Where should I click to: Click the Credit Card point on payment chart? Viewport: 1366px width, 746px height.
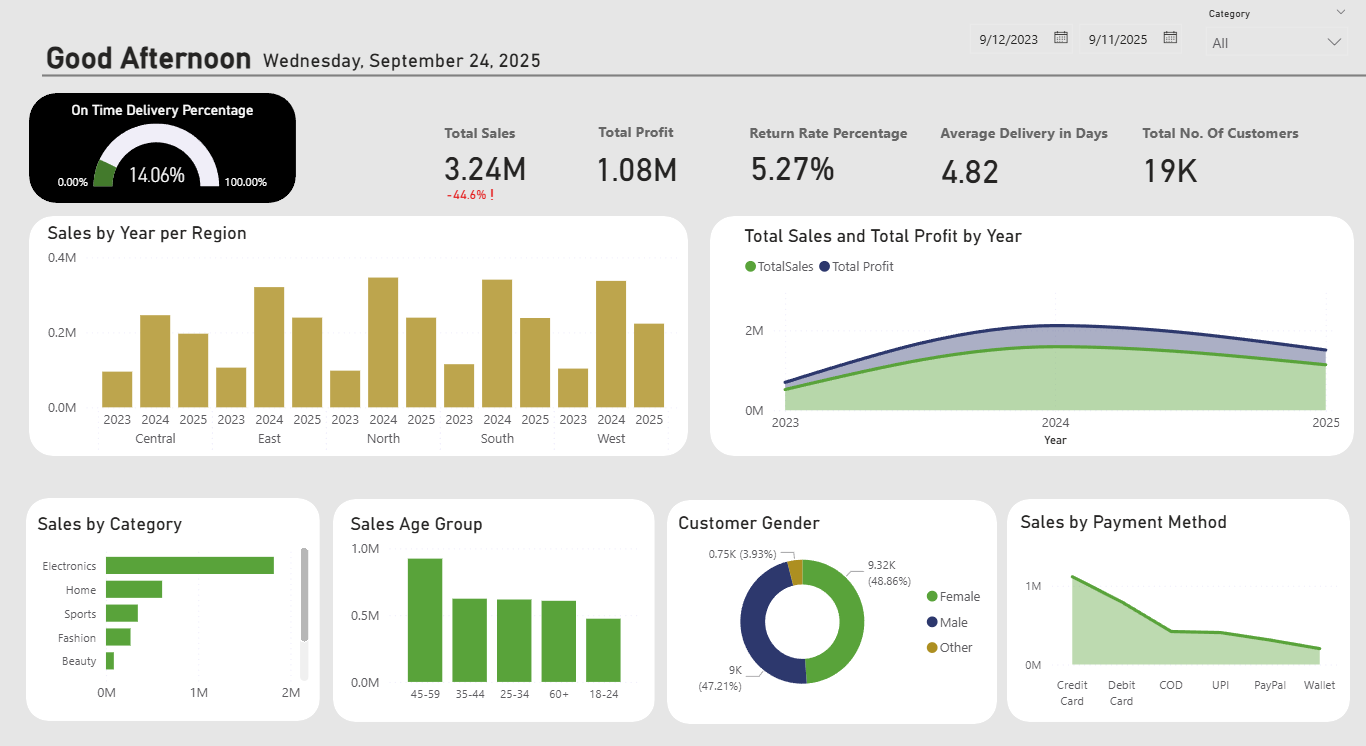click(x=1072, y=577)
